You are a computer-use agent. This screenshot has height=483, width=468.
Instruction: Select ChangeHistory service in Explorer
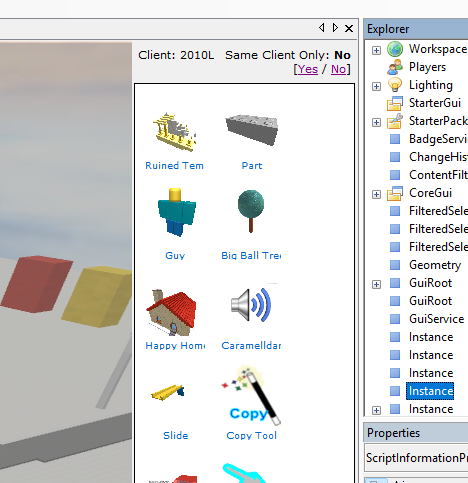[x=438, y=157]
